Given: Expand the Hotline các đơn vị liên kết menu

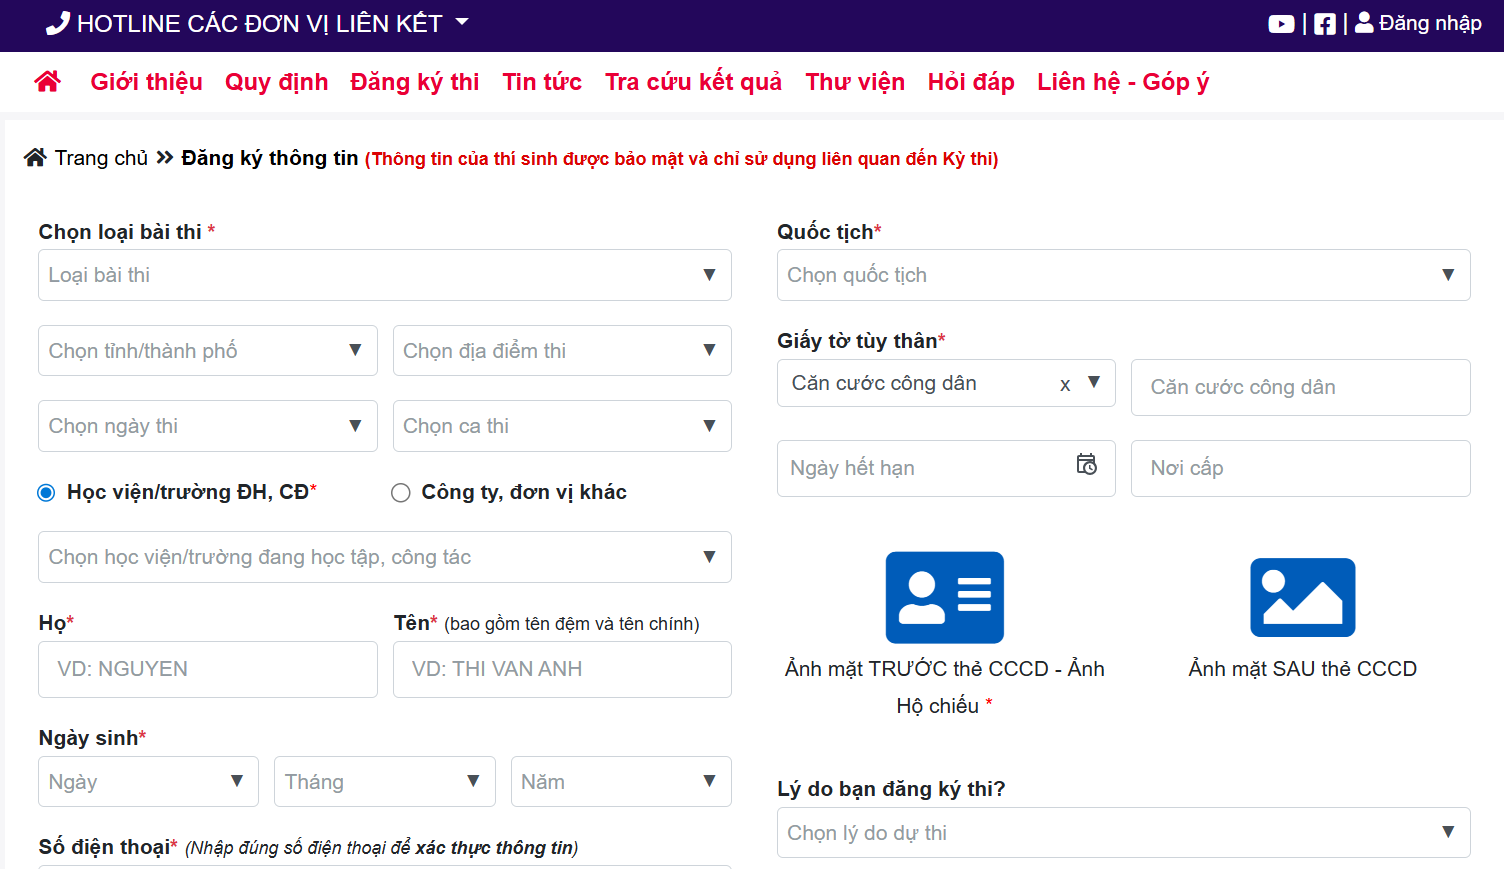Looking at the screenshot, I should point(258,24).
